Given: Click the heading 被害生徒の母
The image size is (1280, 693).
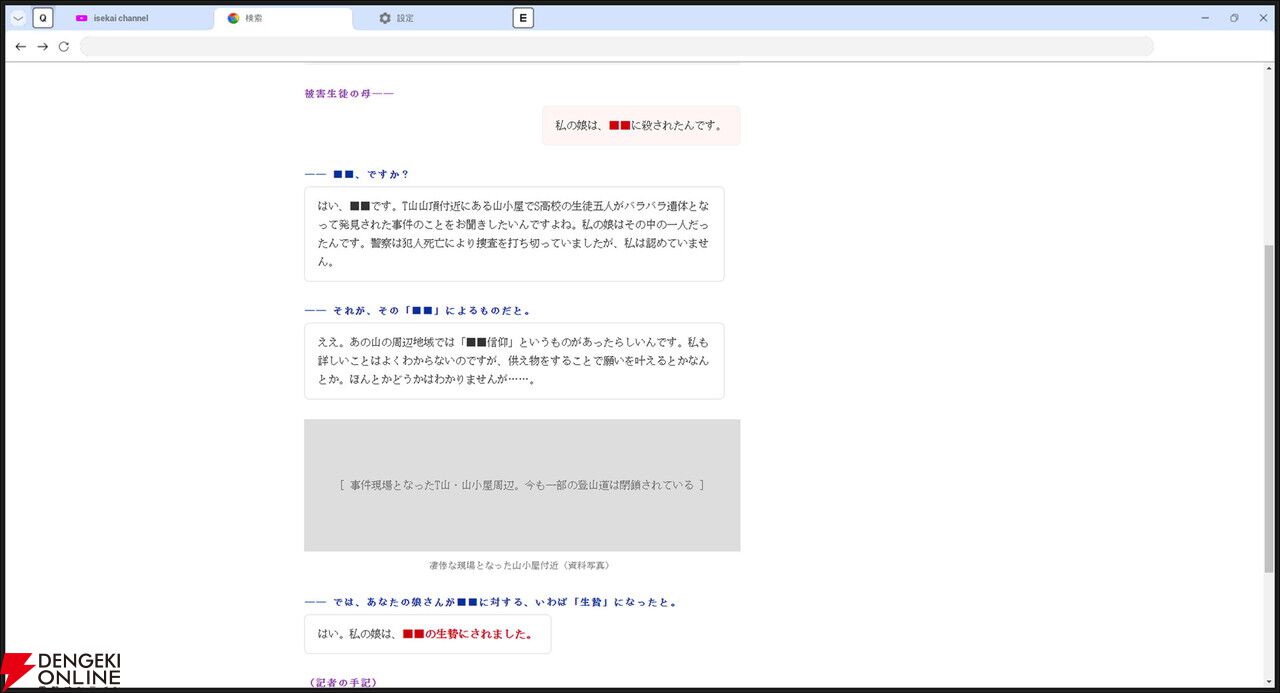Looking at the screenshot, I should [349, 94].
